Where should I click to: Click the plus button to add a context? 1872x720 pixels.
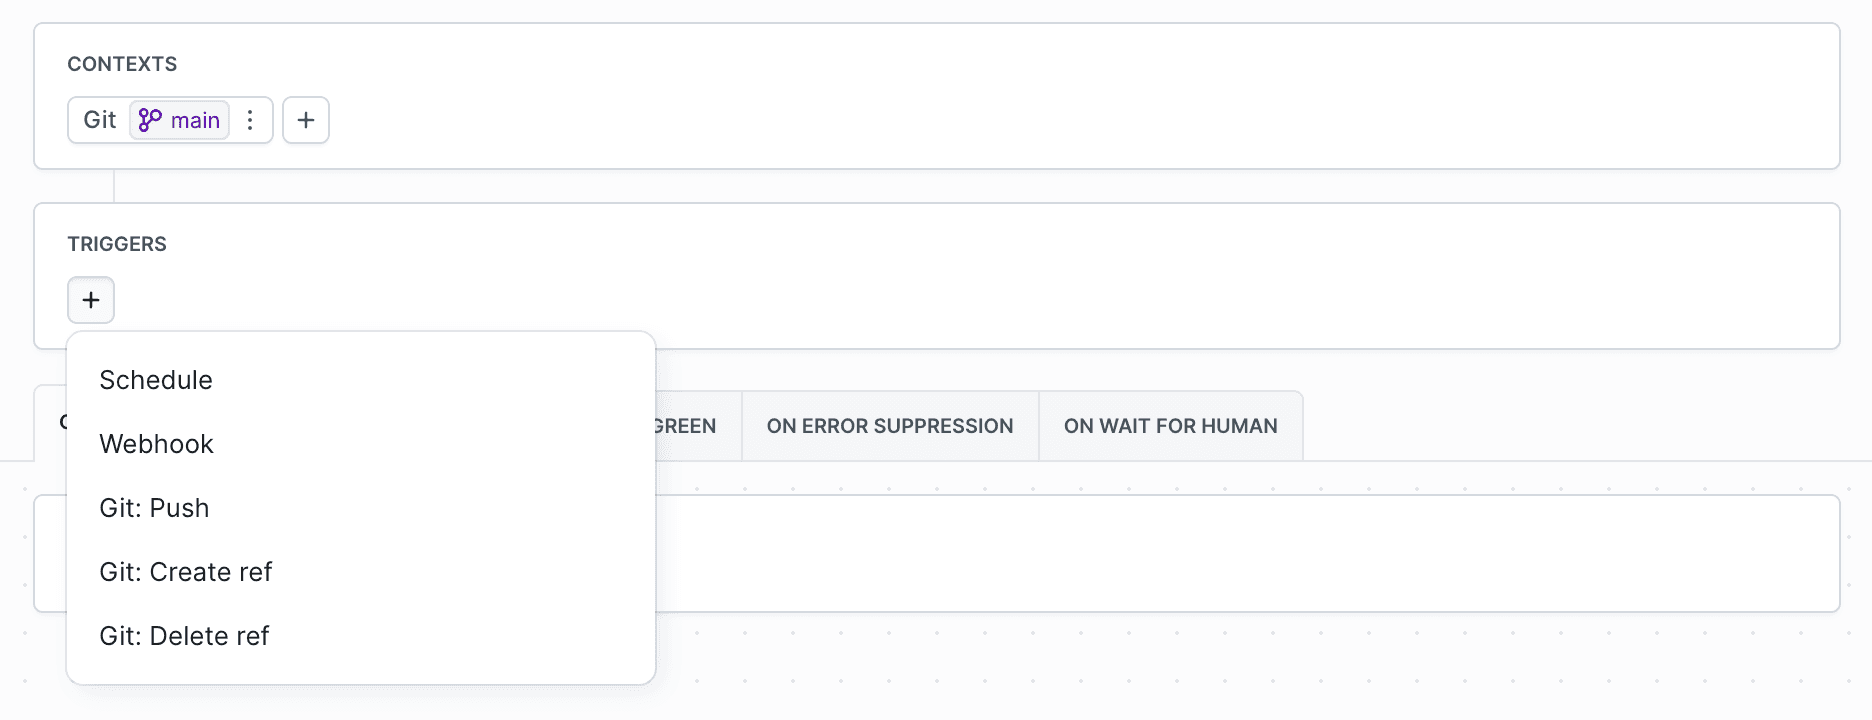pyautogui.click(x=306, y=120)
